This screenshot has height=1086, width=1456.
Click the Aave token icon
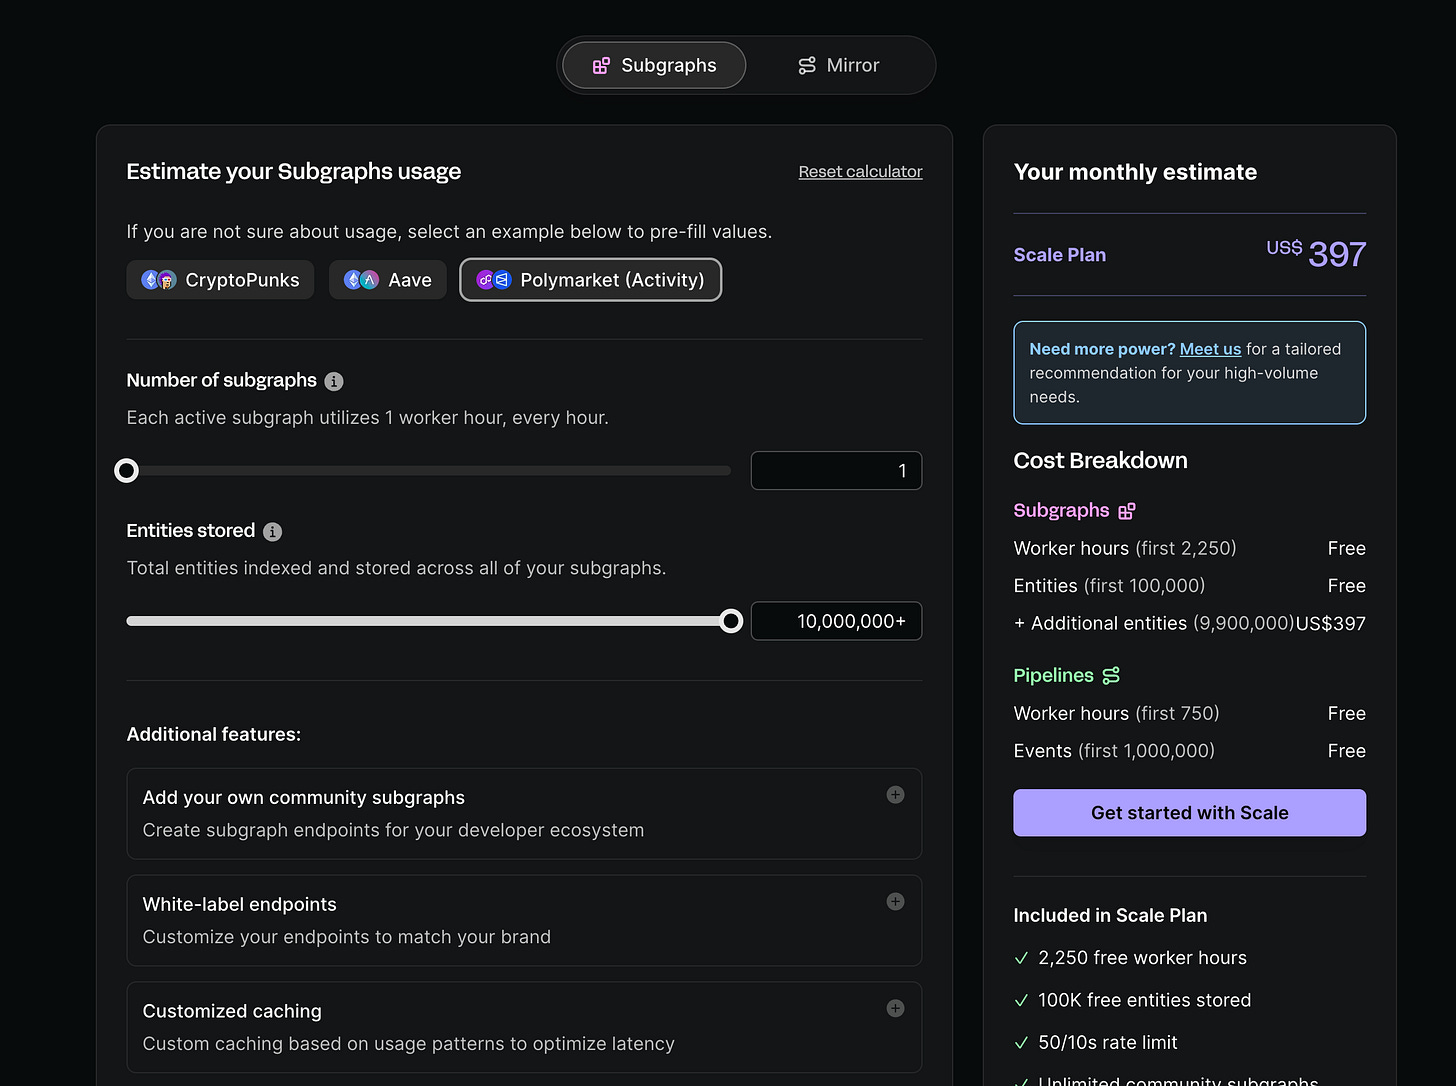point(361,280)
